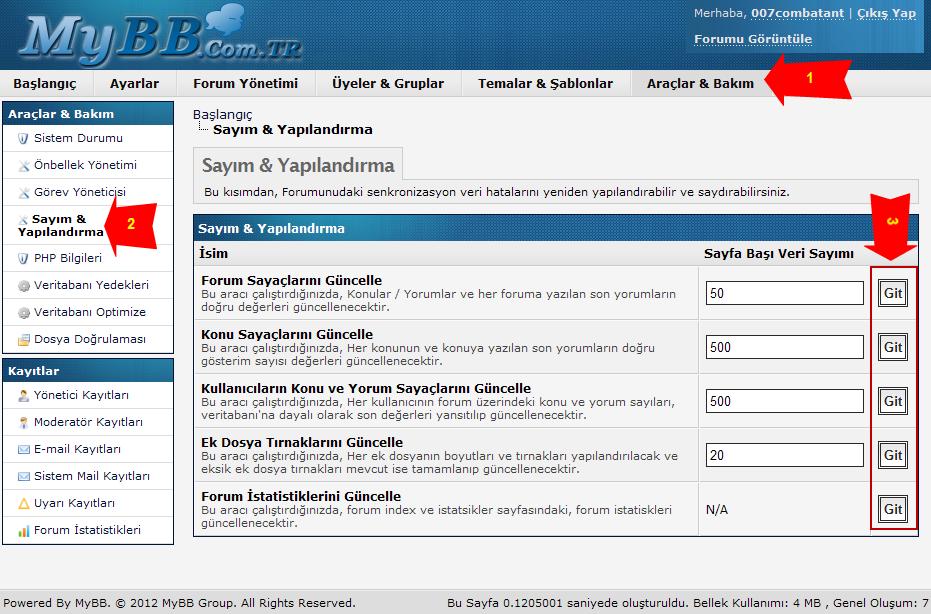Click Git for Ek Dosya Tırnaklarını Güncelle

[x=893, y=455]
